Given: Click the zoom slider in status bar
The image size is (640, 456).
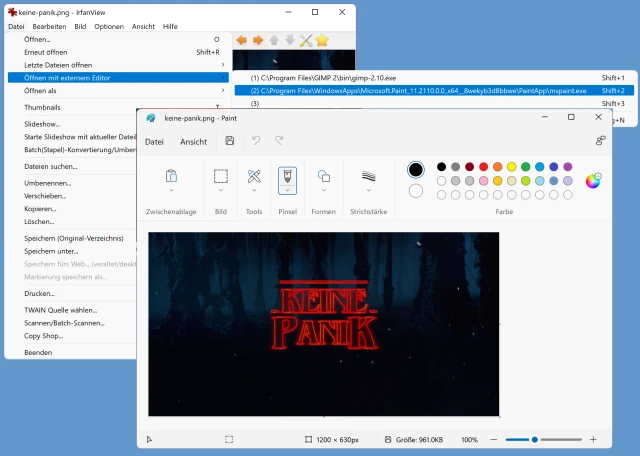Looking at the screenshot, I should [534, 439].
